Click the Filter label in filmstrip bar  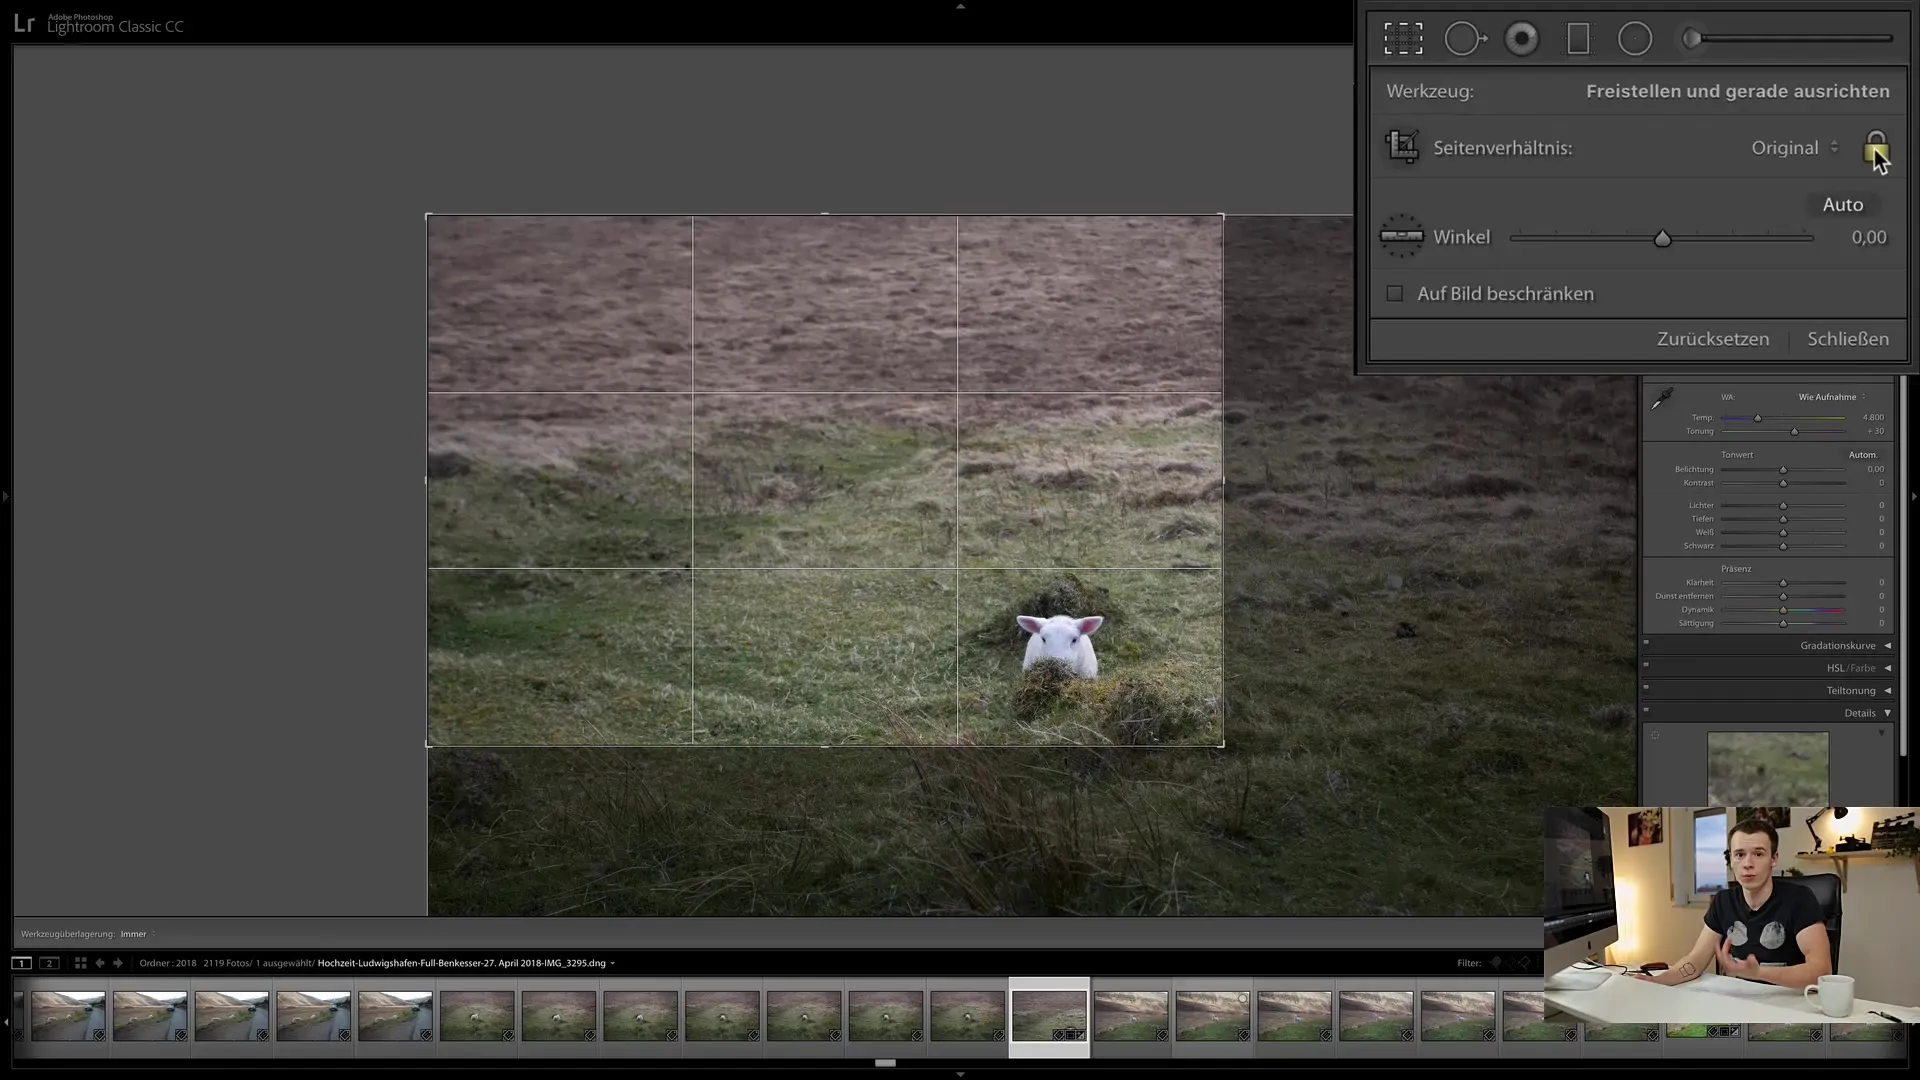tap(1468, 963)
